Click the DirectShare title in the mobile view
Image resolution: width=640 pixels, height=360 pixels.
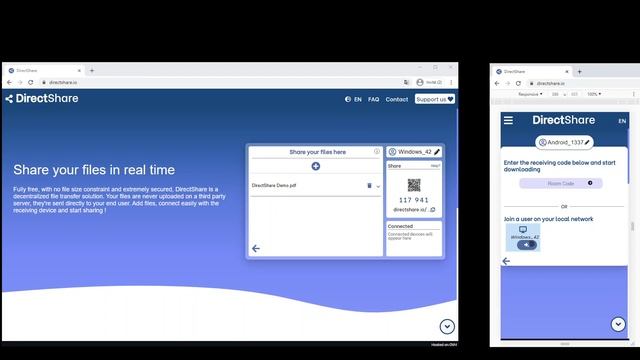click(564, 120)
